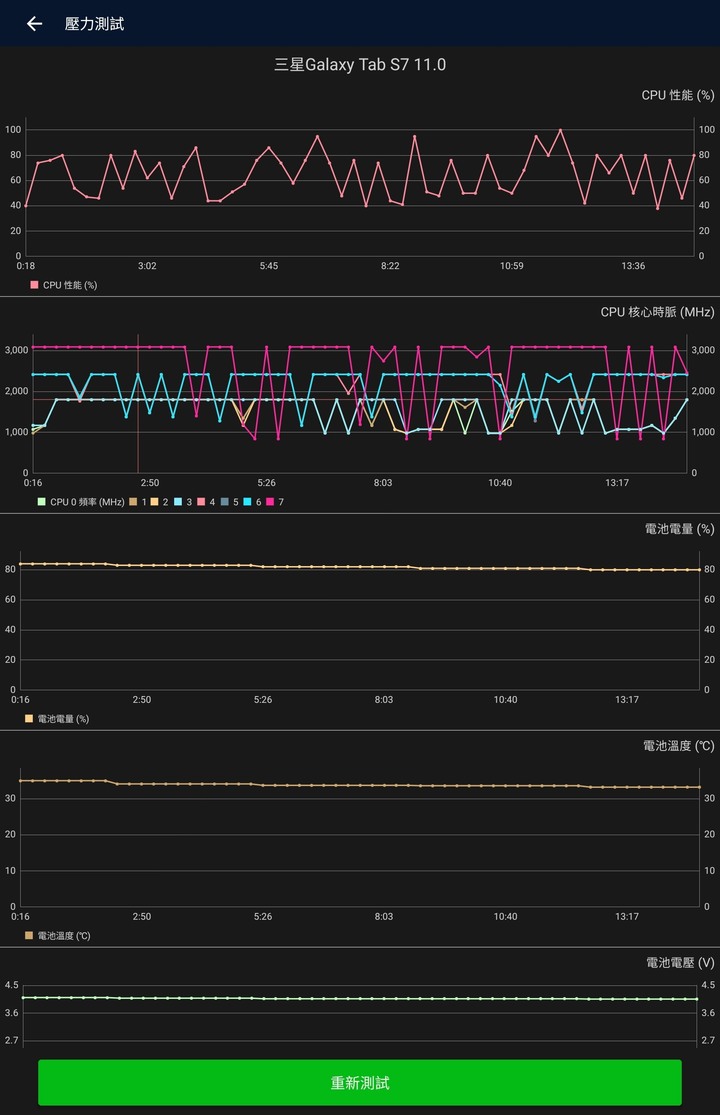The width and height of the screenshot is (720, 1115).
Task: Tap the 5:26 label under the CPU clock chart
Action: click(x=267, y=483)
